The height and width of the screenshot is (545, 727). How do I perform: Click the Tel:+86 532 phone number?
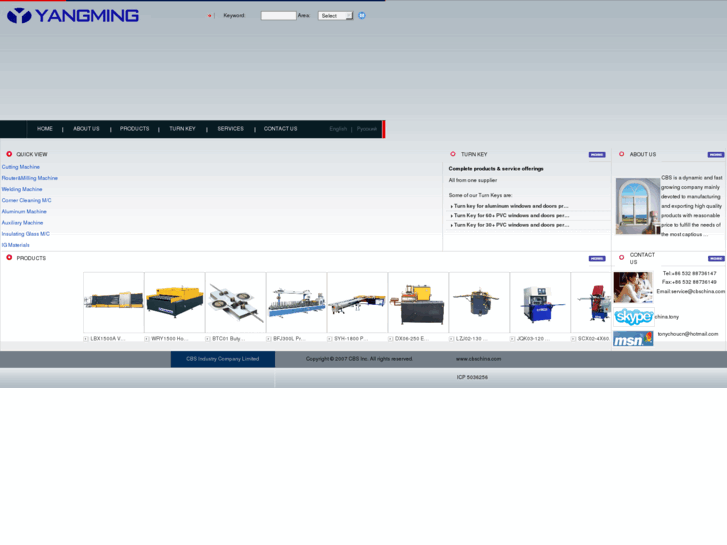tap(689, 274)
